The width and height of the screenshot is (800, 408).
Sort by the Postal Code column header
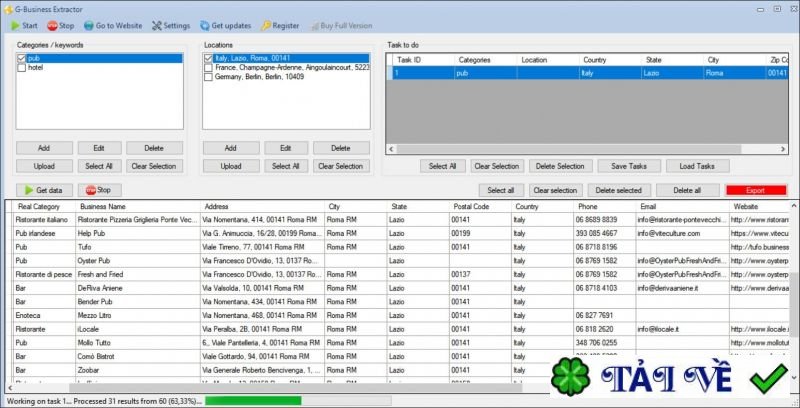point(480,207)
